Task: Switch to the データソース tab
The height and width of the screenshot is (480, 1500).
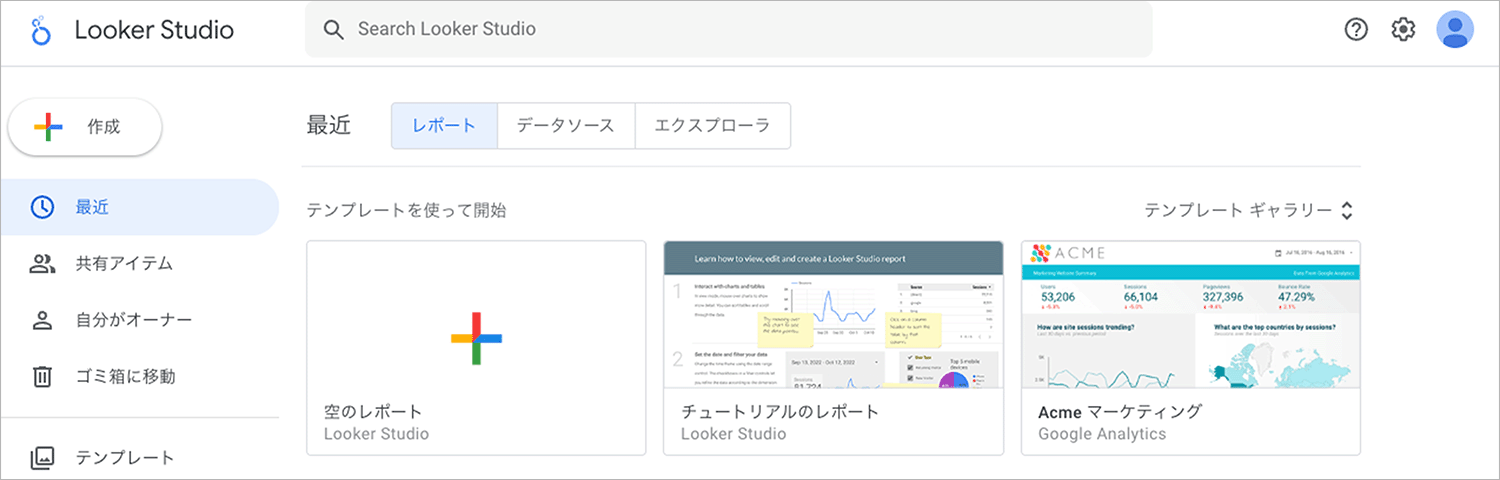Action: (x=566, y=126)
